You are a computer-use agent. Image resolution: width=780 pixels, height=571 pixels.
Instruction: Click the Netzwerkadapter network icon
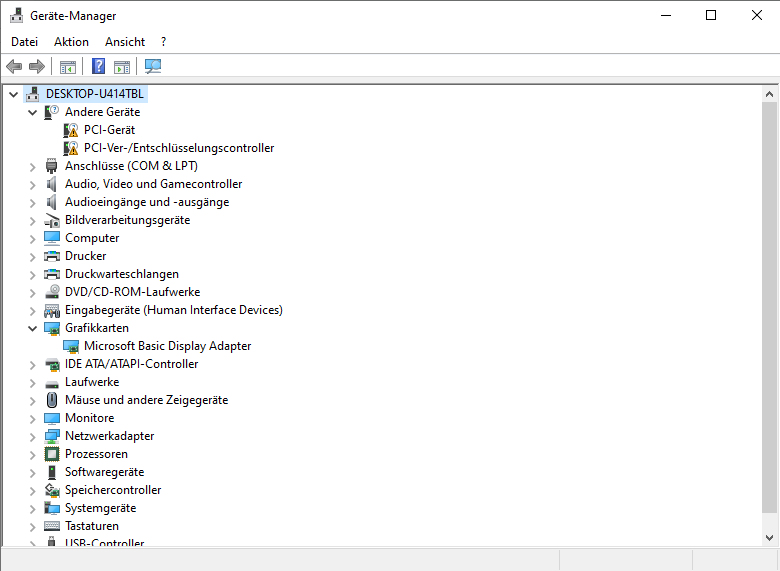pyautogui.click(x=52, y=436)
